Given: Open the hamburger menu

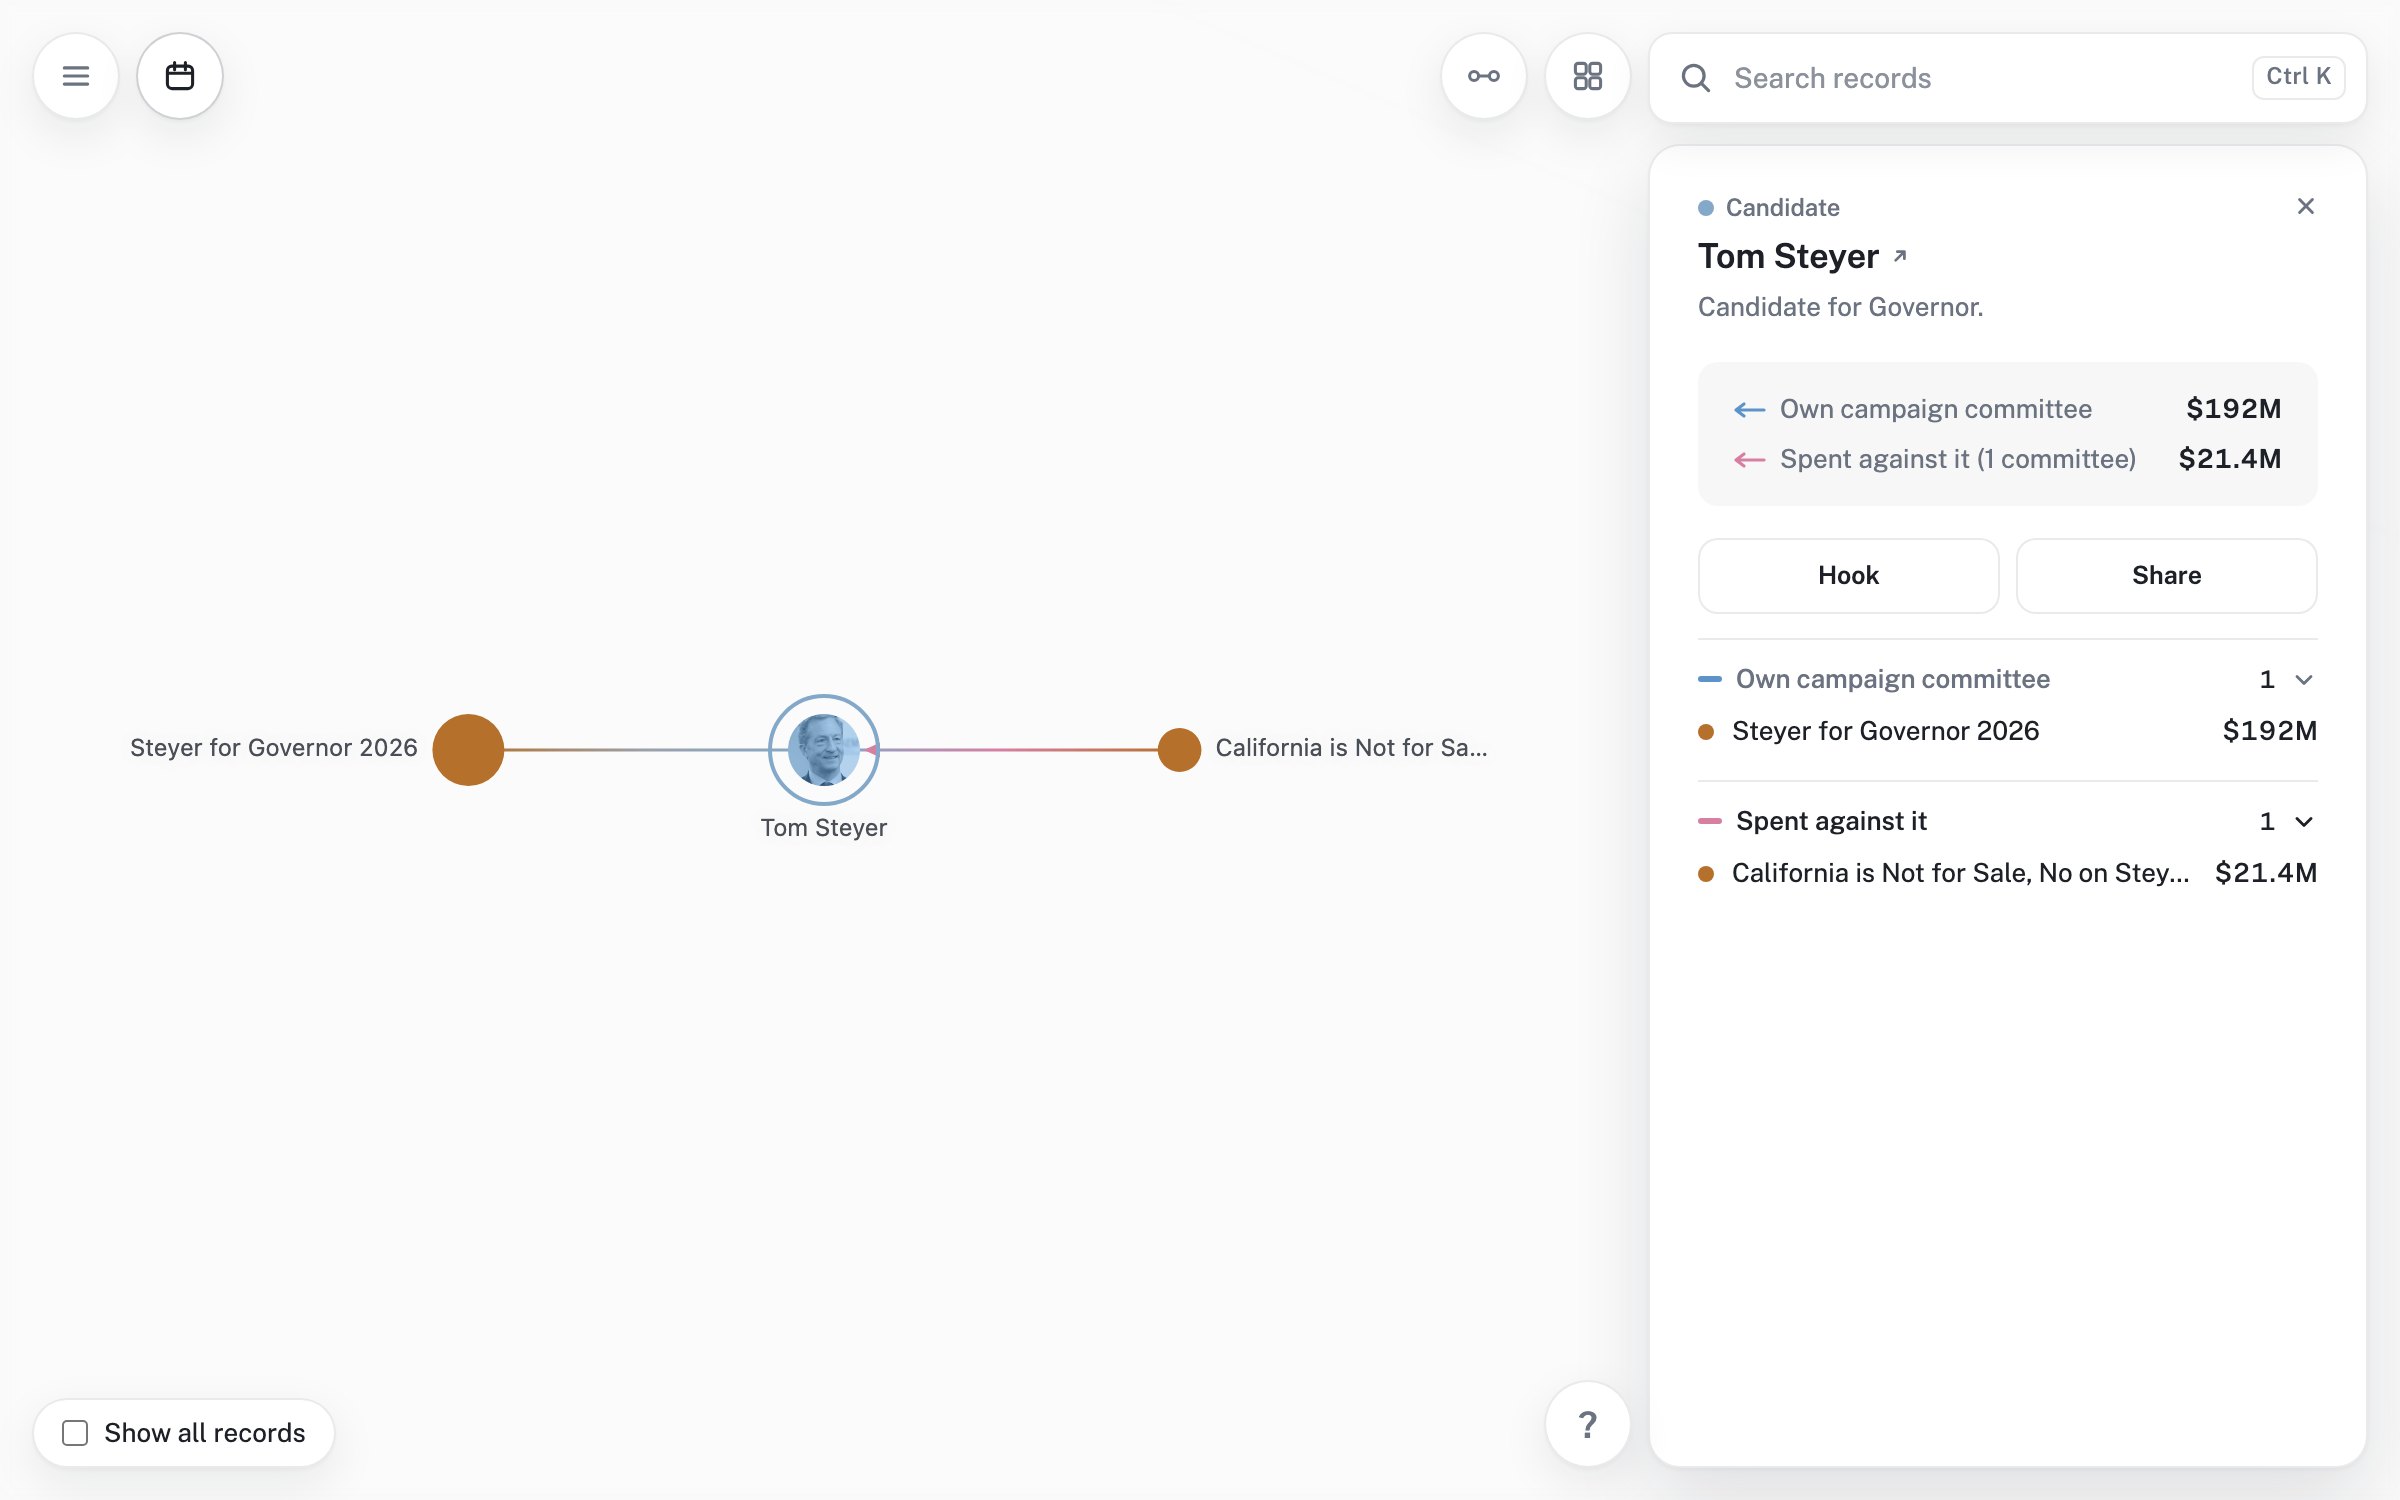Looking at the screenshot, I should (x=76, y=76).
